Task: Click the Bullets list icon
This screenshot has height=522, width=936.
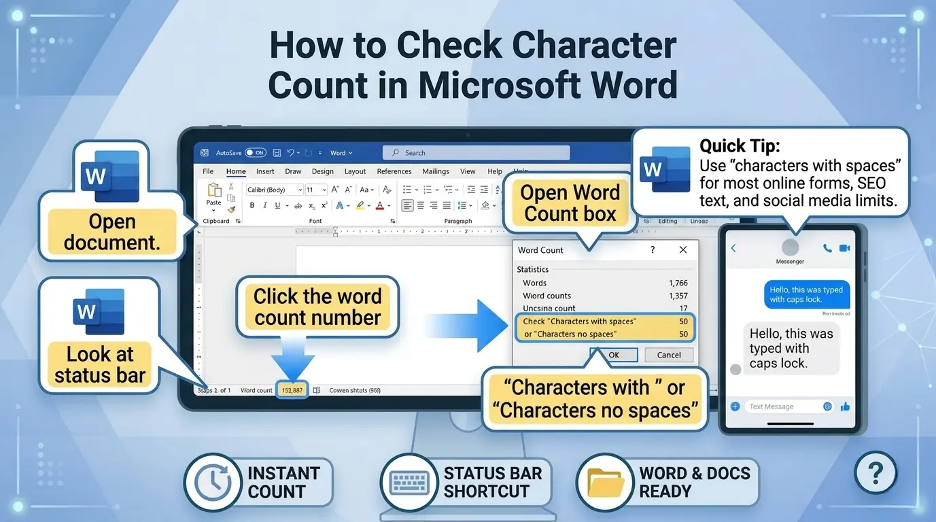Action: [407, 189]
